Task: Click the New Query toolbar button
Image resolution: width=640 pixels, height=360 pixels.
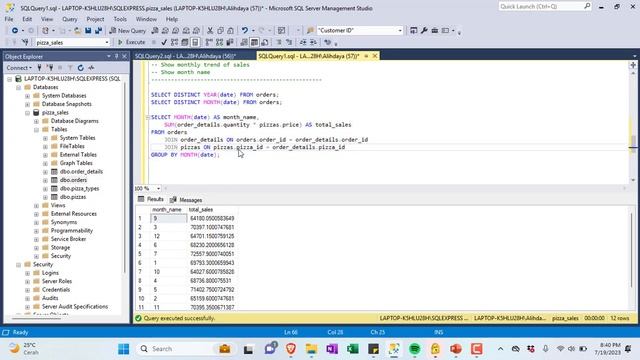Action: [x=127, y=31]
